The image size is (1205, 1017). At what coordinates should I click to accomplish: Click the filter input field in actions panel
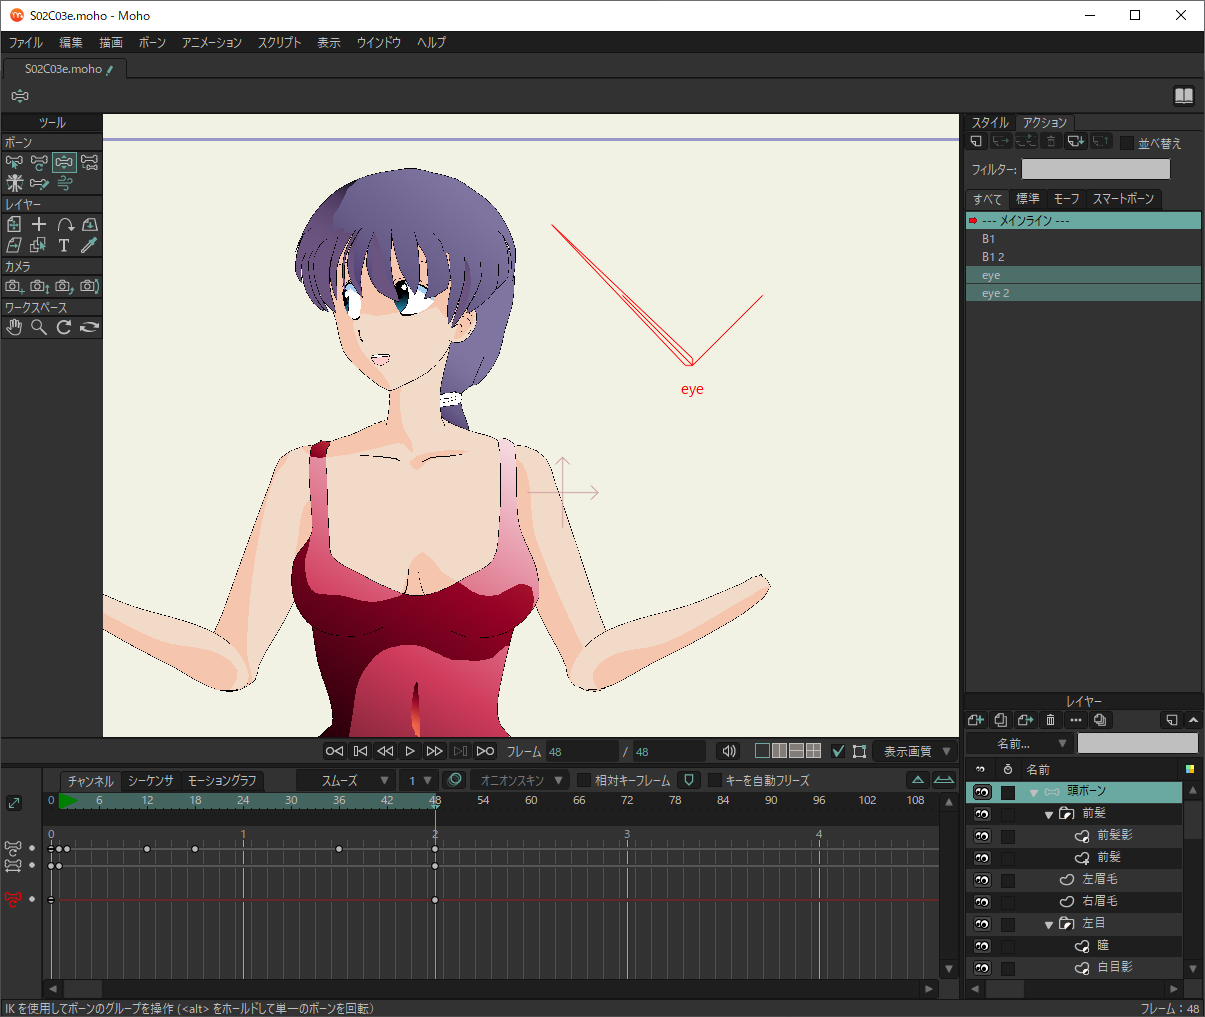(x=1095, y=169)
